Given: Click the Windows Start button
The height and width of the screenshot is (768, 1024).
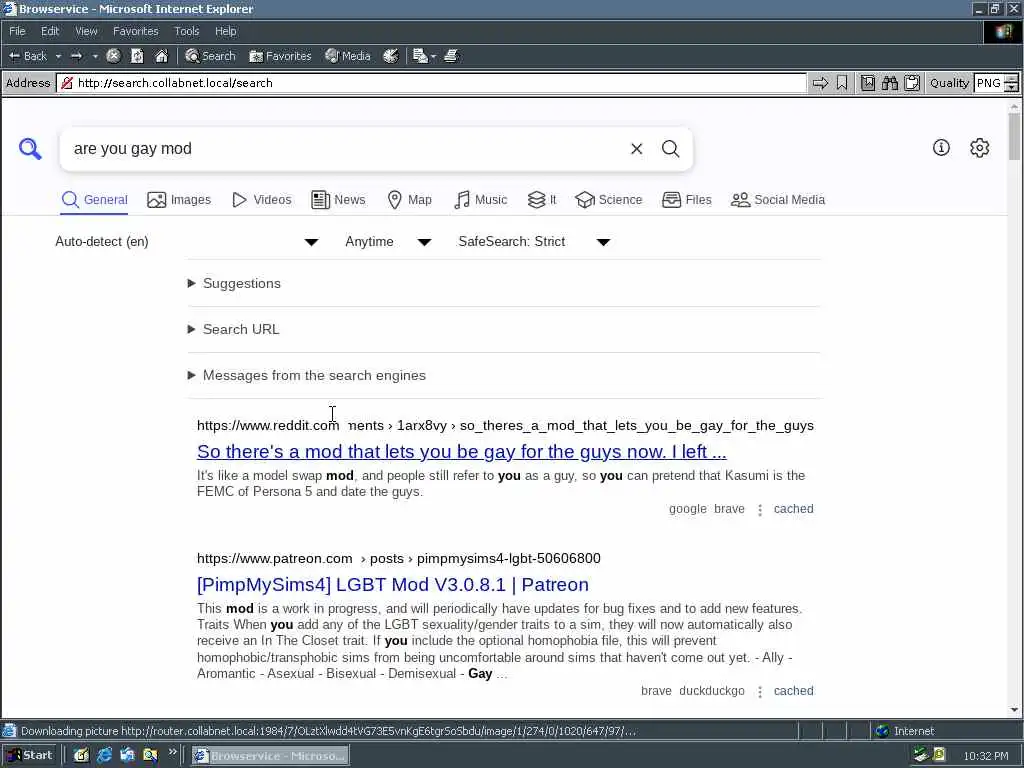Looking at the screenshot, I should tap(30, 756).
